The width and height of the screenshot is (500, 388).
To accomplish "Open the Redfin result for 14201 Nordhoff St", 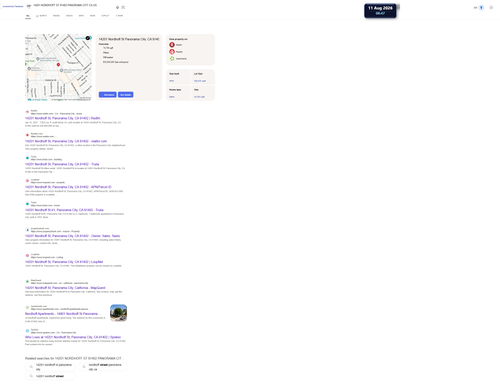I will click(62, 118).
